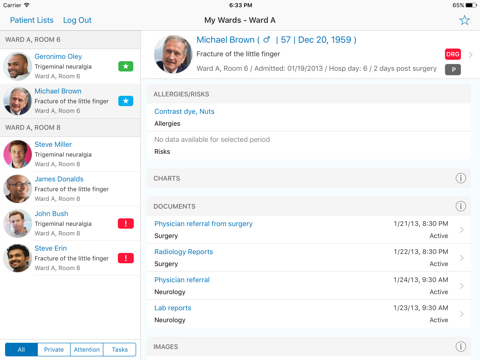Click admission info line under diagnosis

[316, 68]
